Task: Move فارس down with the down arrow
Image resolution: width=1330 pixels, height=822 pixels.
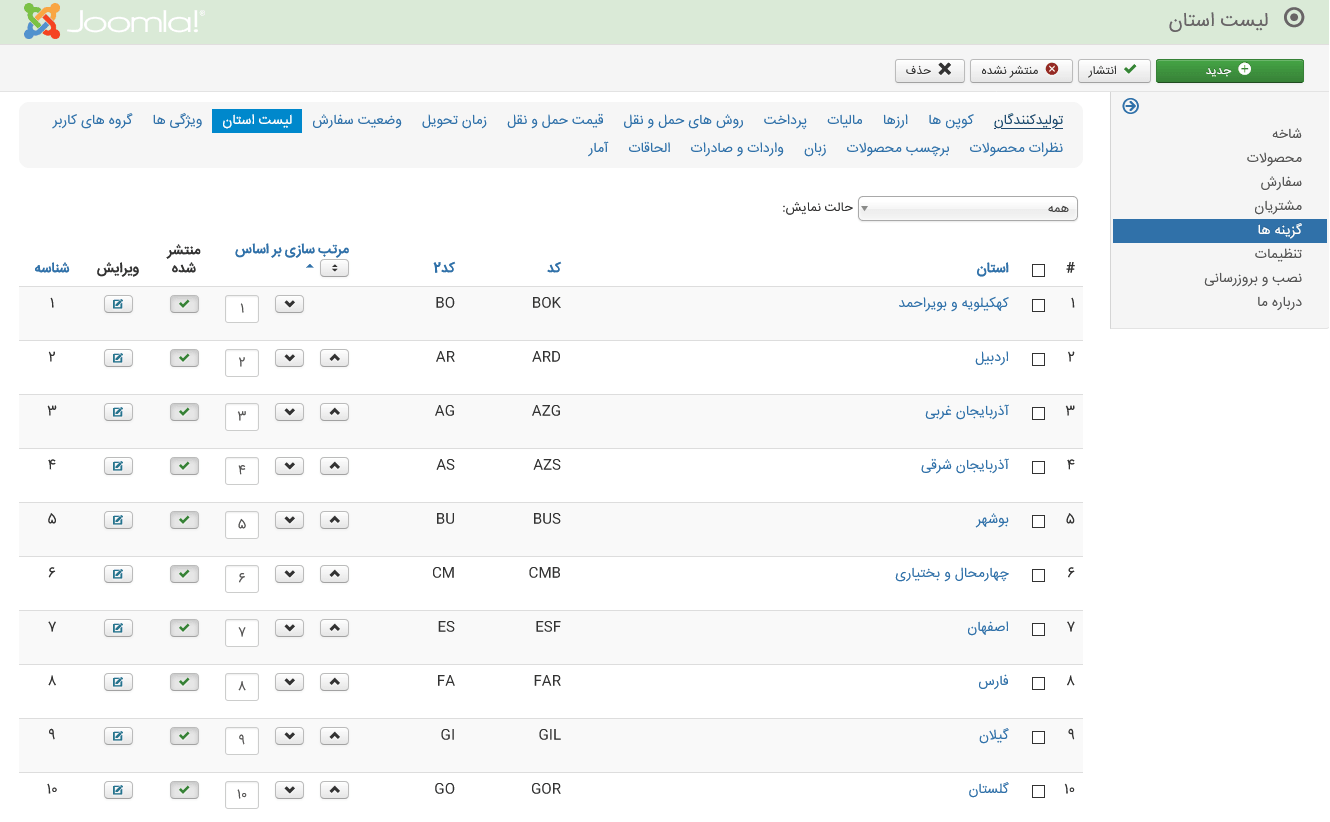Action: tap(289, 682)
